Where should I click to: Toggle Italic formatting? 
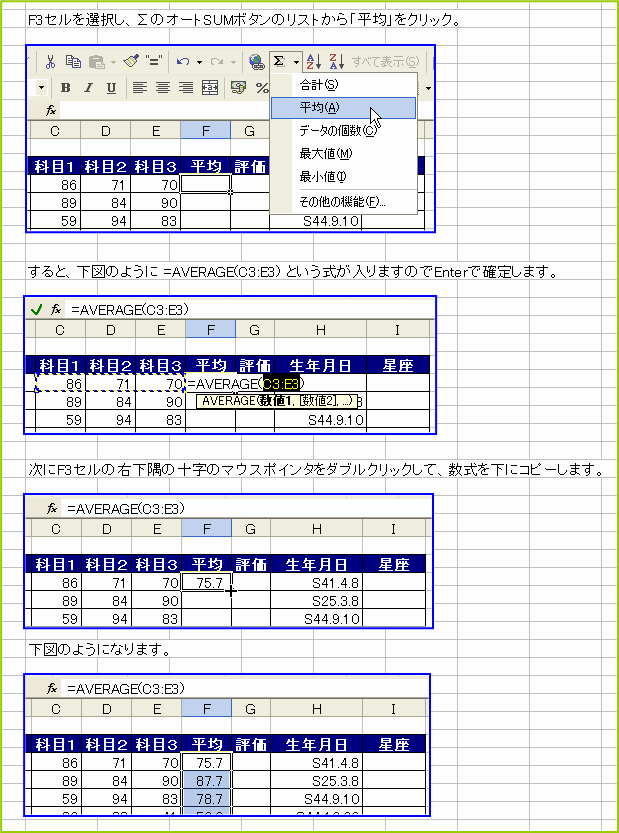(x=89, y=88)
